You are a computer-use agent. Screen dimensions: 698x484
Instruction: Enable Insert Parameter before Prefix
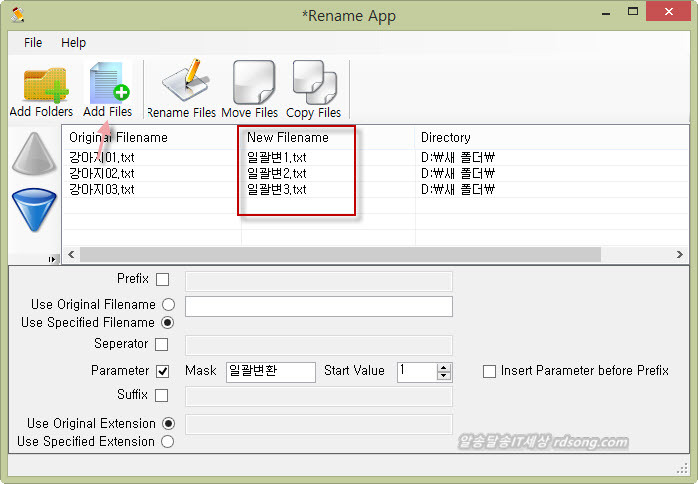(x=489, y=371)
